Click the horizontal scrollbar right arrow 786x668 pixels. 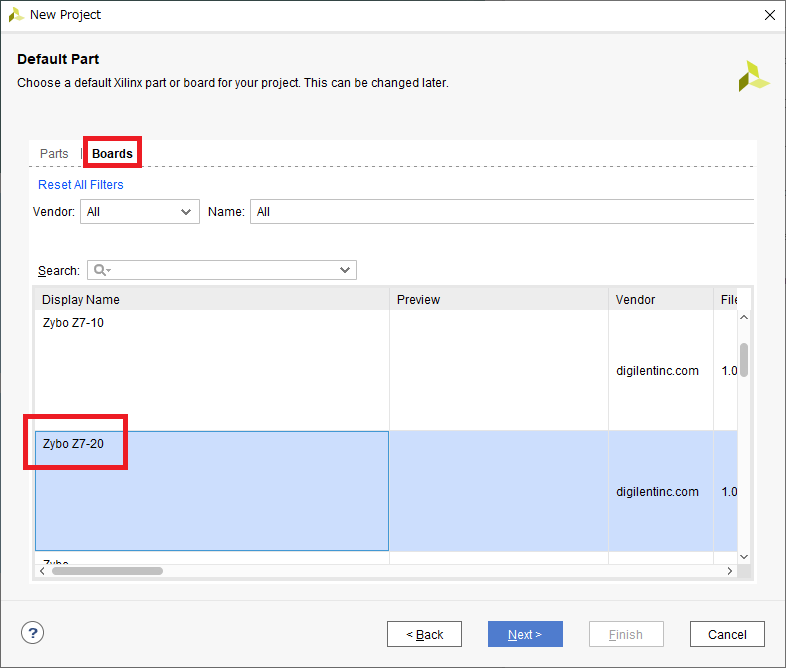(x=730, y=571)
